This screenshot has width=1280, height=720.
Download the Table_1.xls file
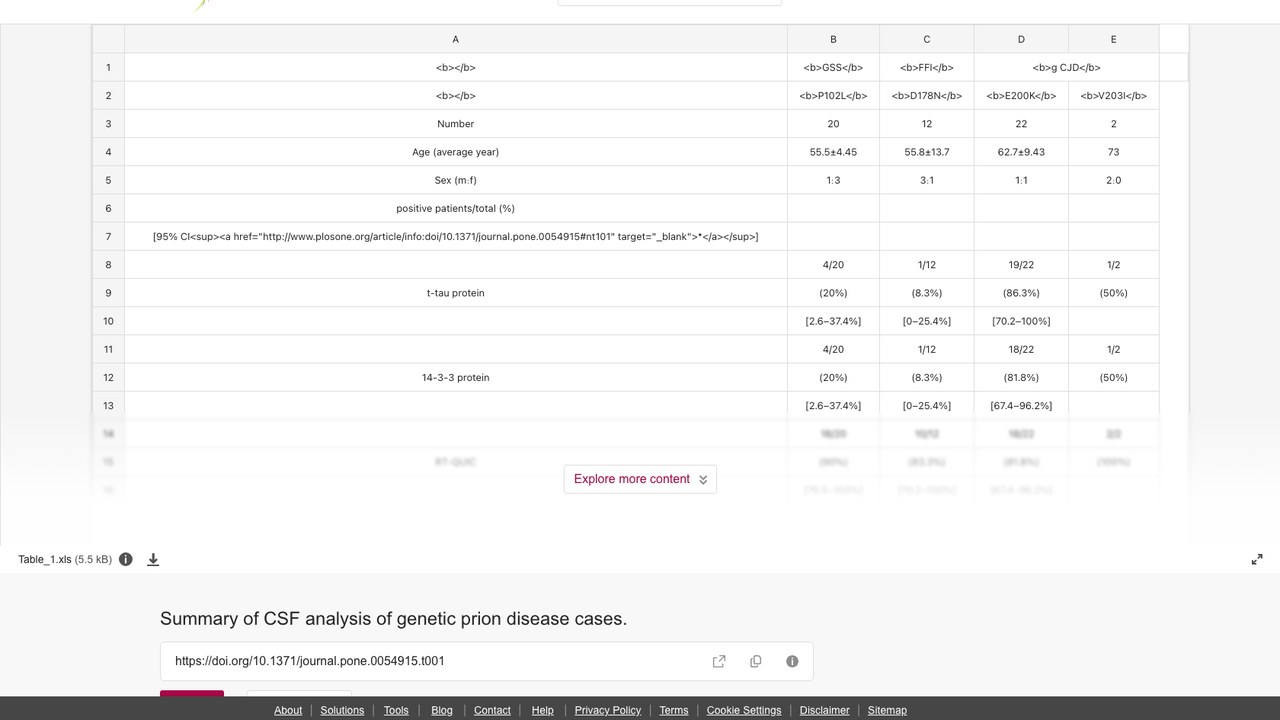click(x=153, y=560)
